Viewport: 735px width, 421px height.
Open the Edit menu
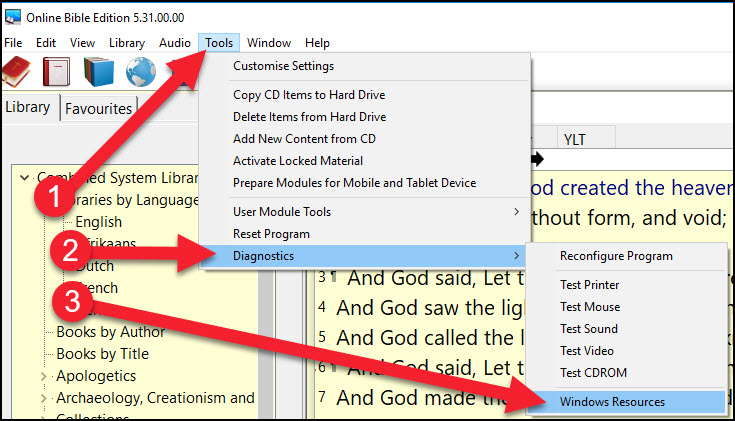46,43
